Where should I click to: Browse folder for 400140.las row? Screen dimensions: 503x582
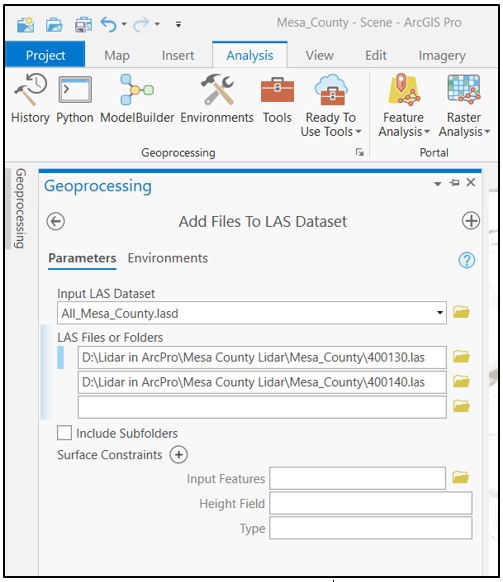pos(461,381)
